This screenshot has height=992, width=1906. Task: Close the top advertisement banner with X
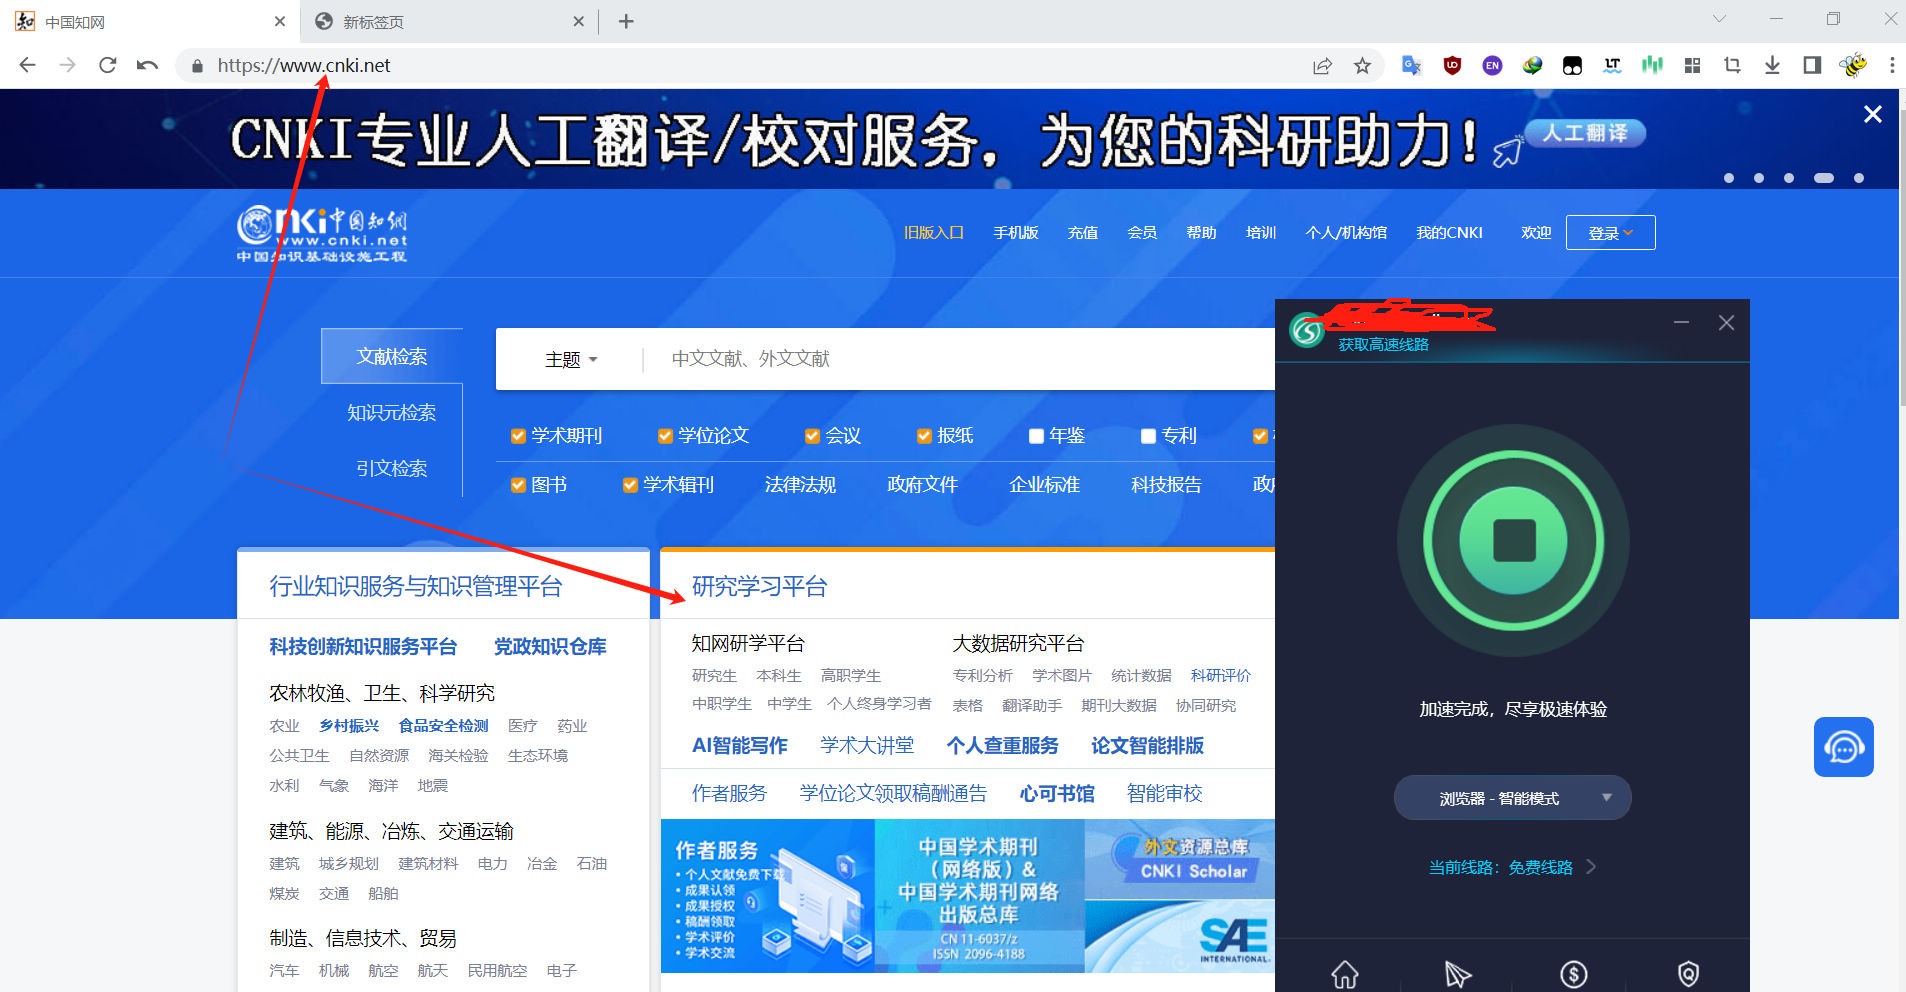point(1873,114)
